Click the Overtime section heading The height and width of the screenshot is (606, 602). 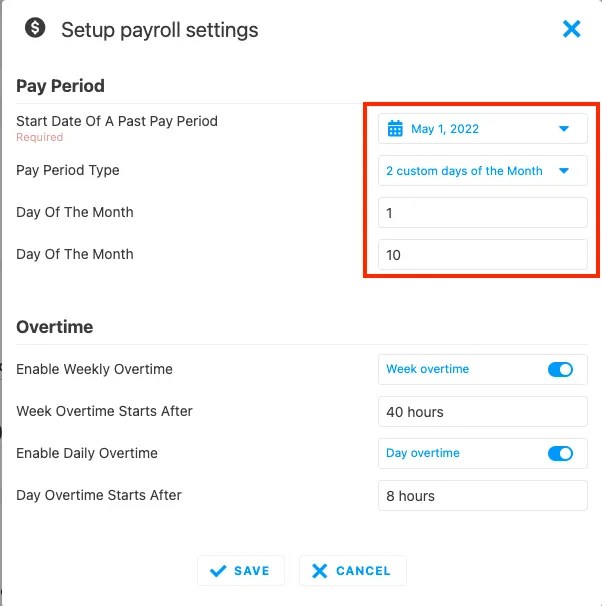(x=55, y=327)
